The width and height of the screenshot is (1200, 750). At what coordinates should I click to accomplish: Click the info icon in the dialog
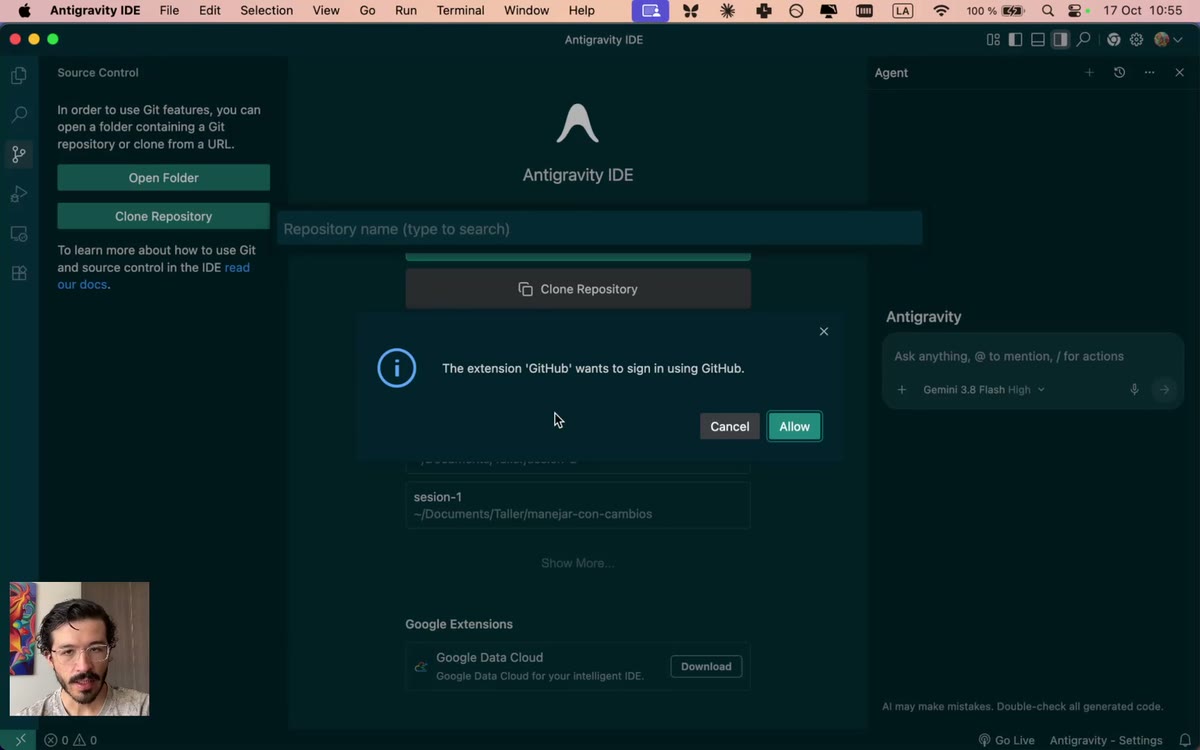pyautogui.click(x=397, y=368)
